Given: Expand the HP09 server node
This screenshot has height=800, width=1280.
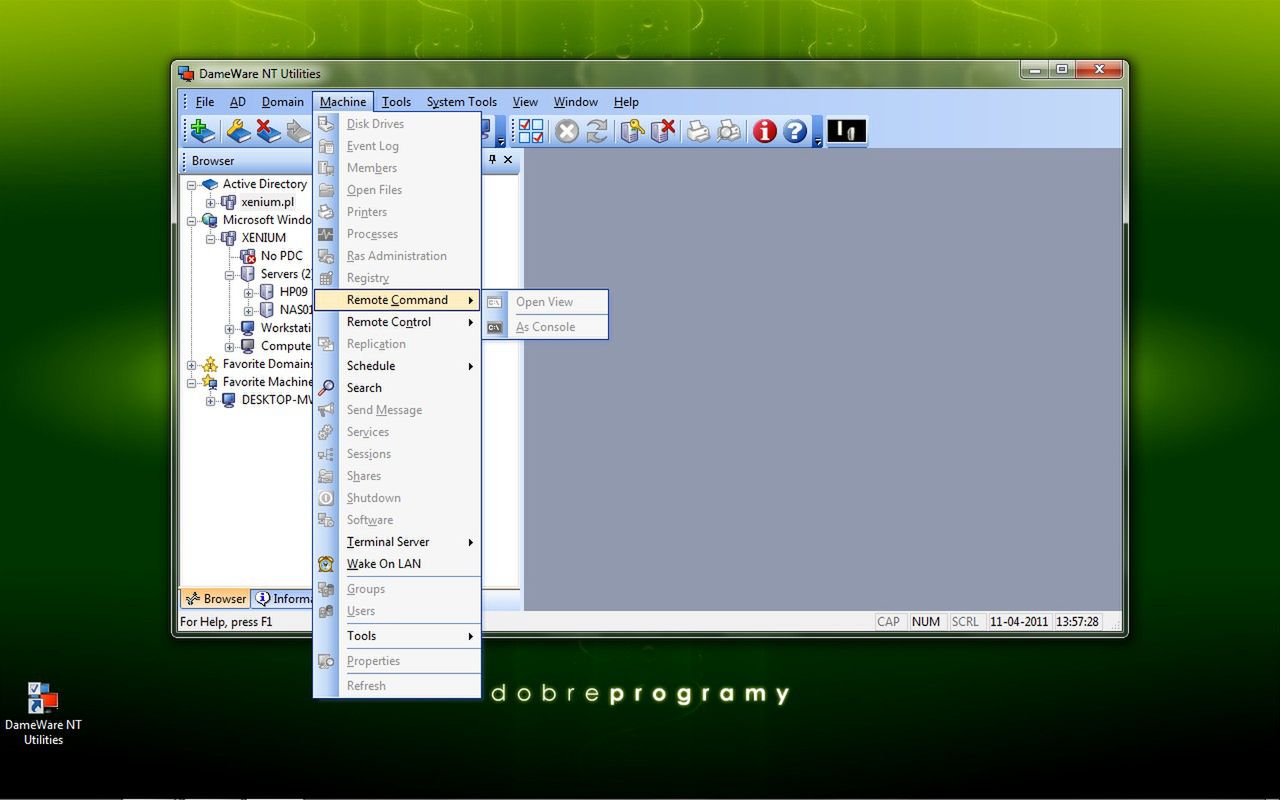Looking at the screenshot, I should coord(249,292).
